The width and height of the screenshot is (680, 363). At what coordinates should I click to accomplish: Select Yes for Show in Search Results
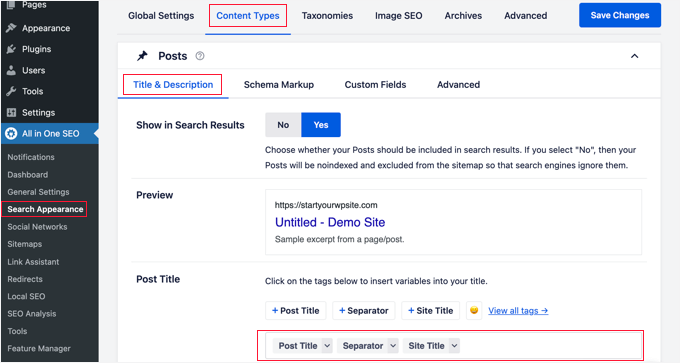click(x=321, y=125)
